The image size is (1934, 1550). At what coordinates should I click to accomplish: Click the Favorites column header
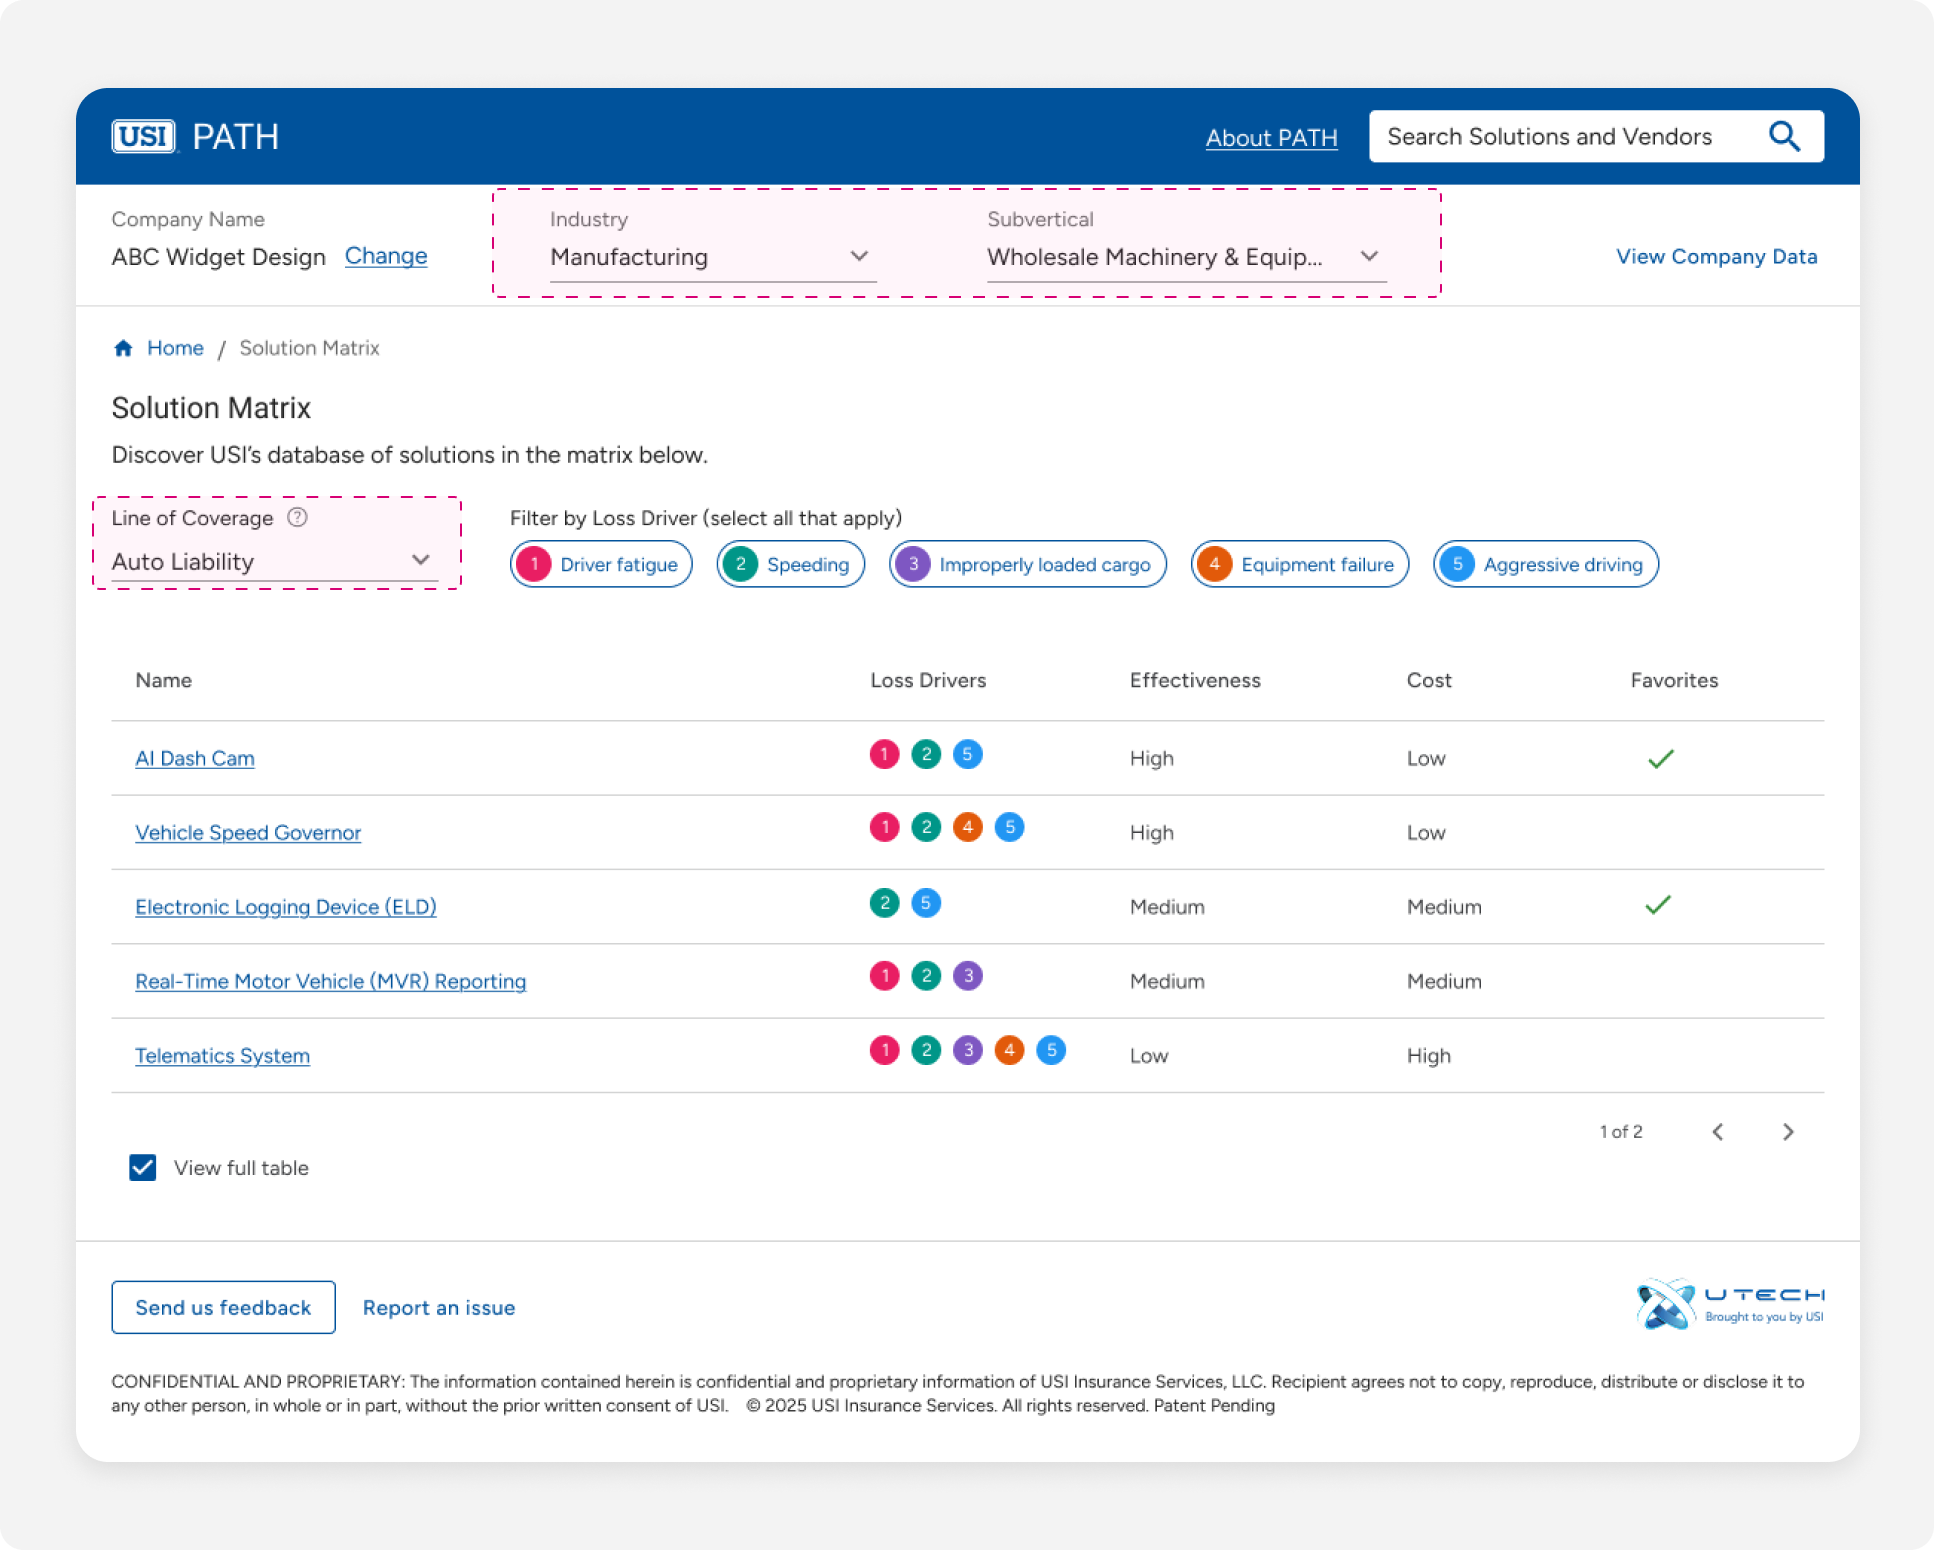(1674, 680)
